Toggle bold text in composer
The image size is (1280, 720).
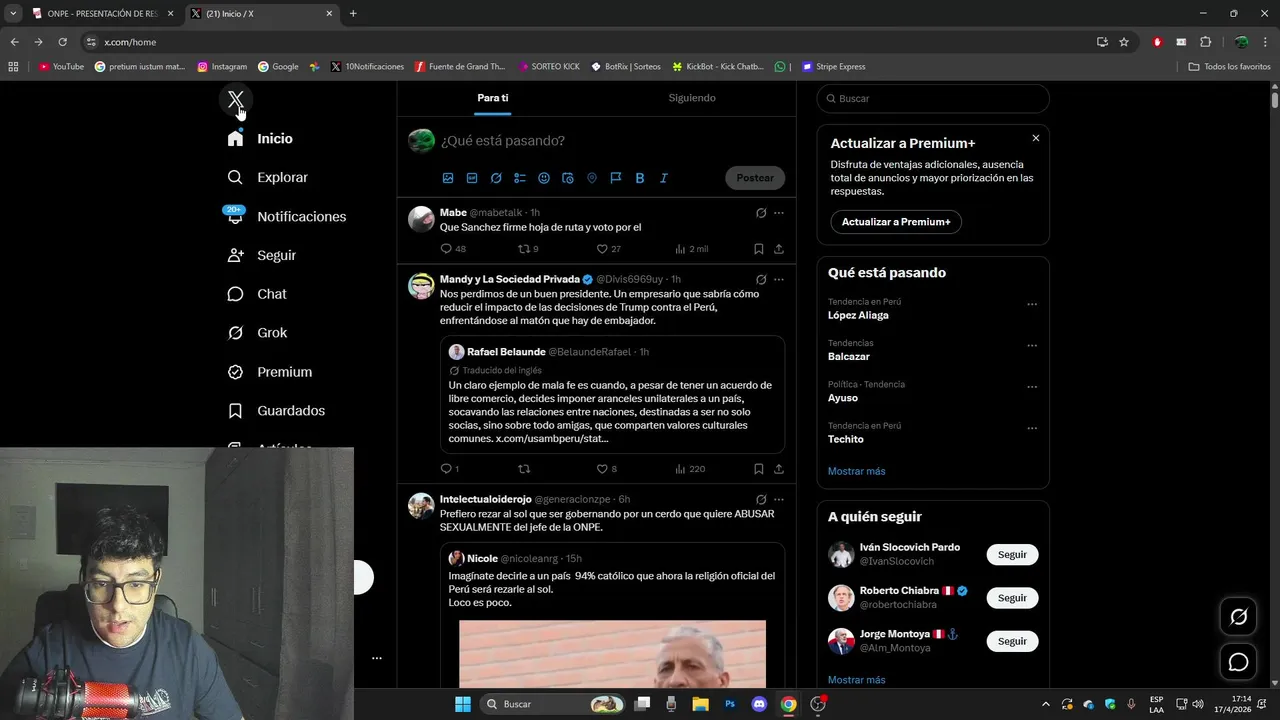click(640, 178)
